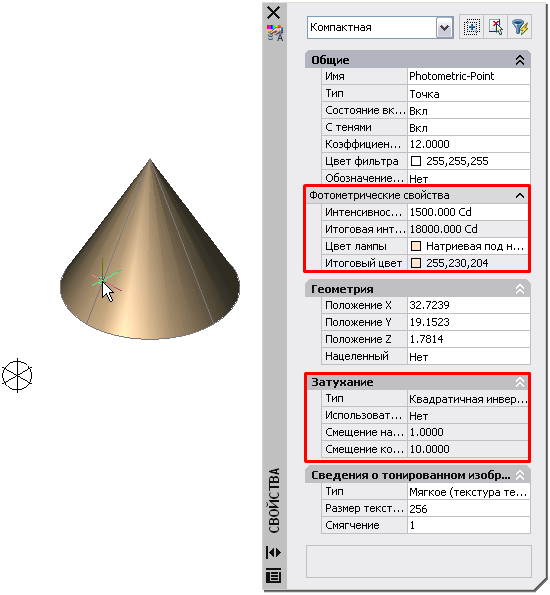Click the colorful properties icon below the X

click(x=275, y=33)
